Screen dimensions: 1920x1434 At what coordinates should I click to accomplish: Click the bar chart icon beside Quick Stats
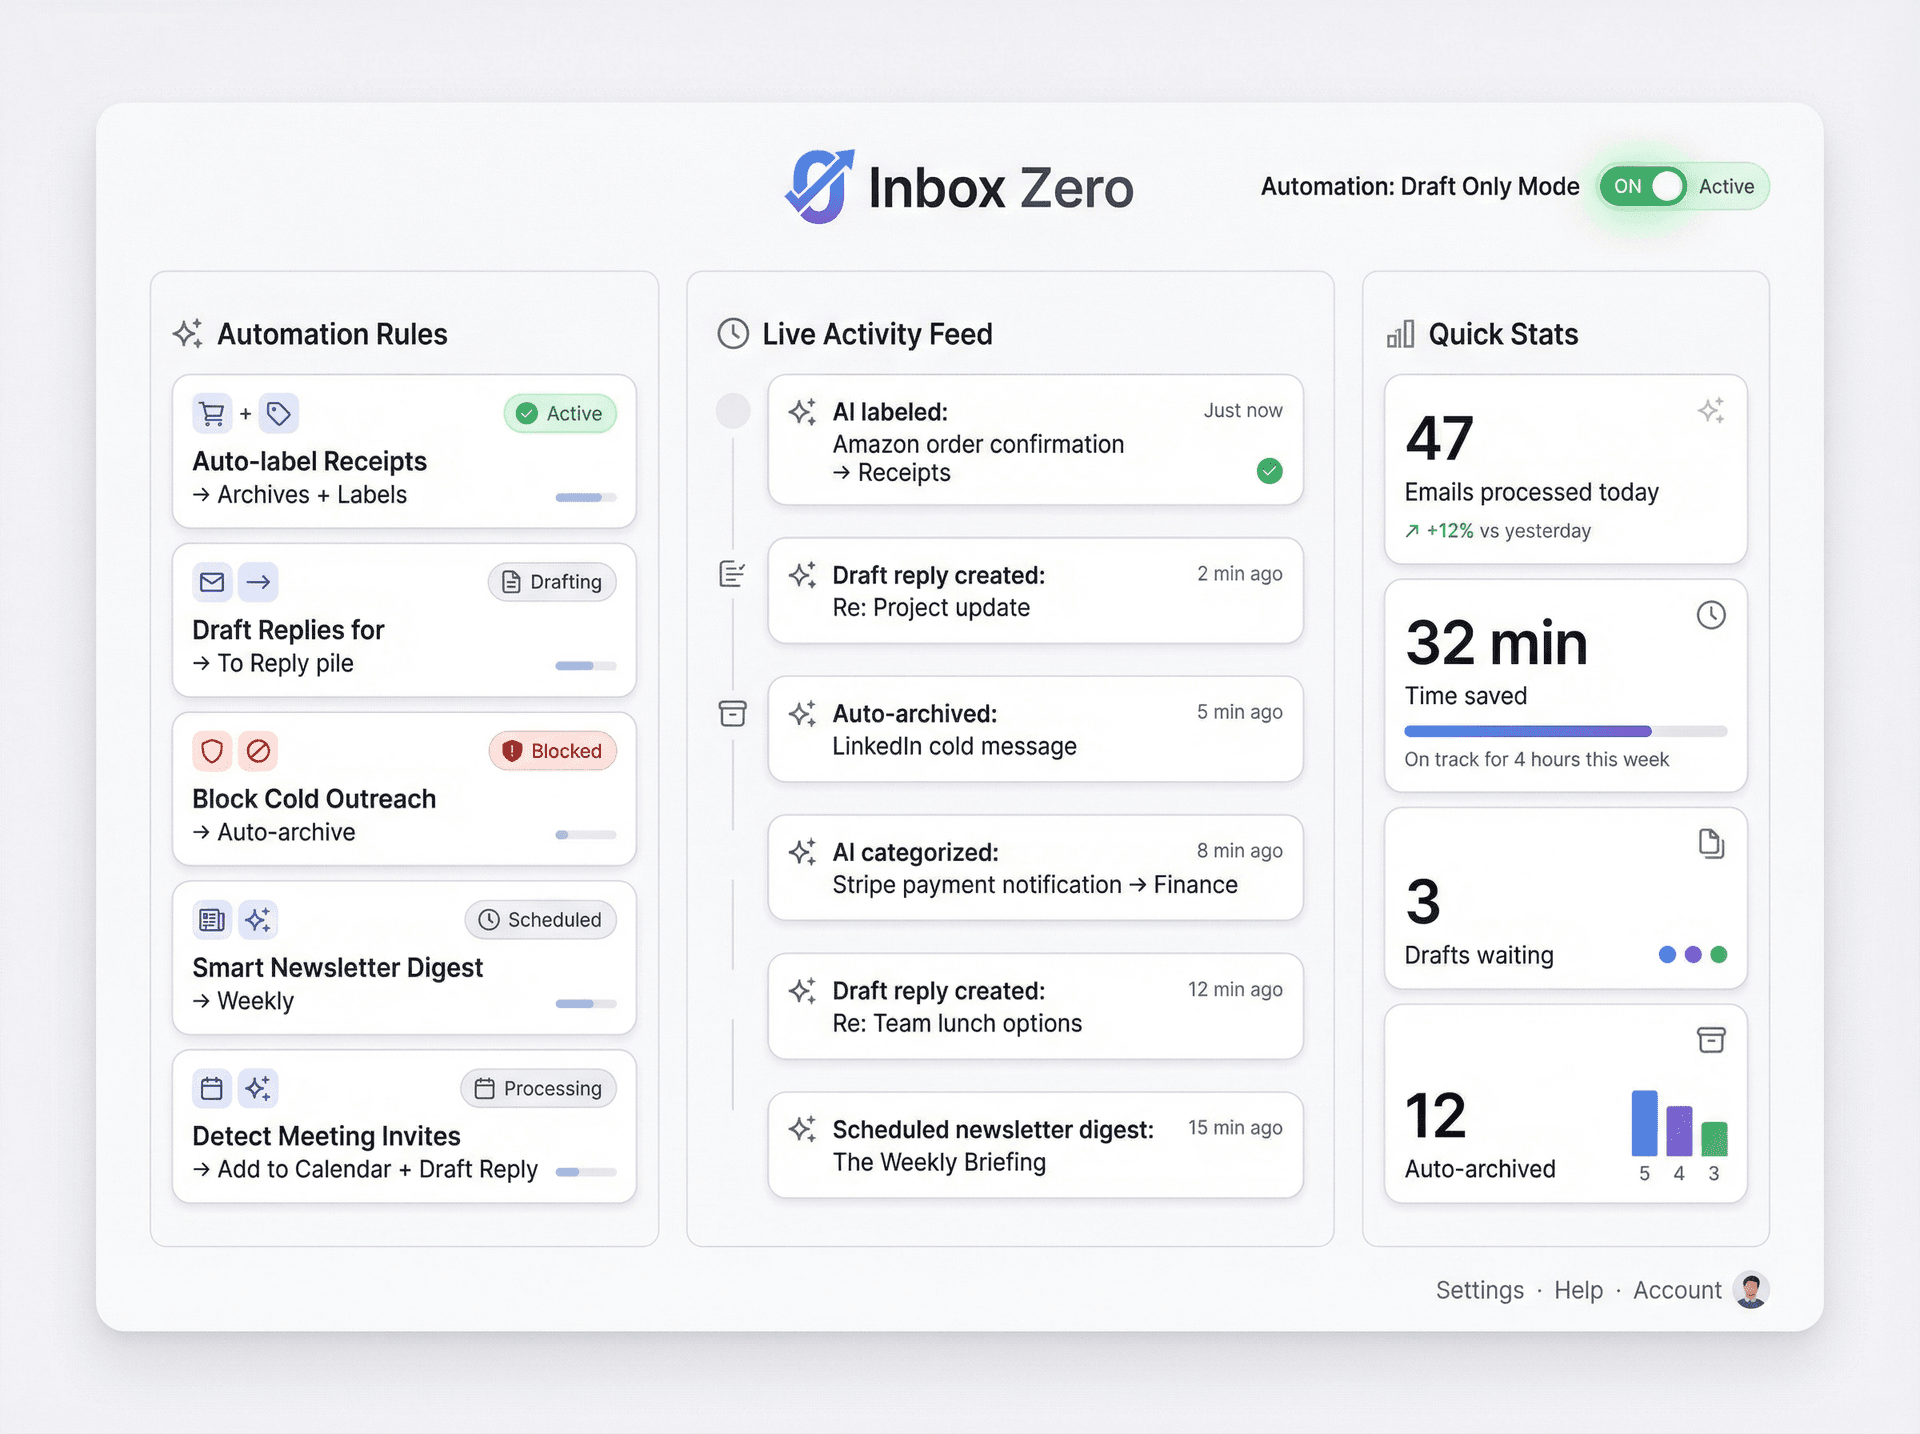[1399, 333]
